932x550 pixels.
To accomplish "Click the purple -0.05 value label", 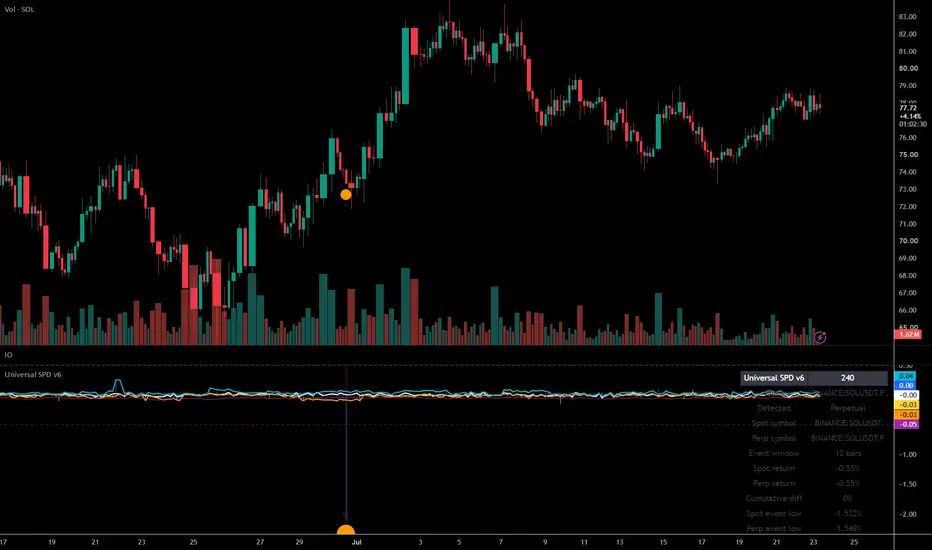I will click(906, 424).
